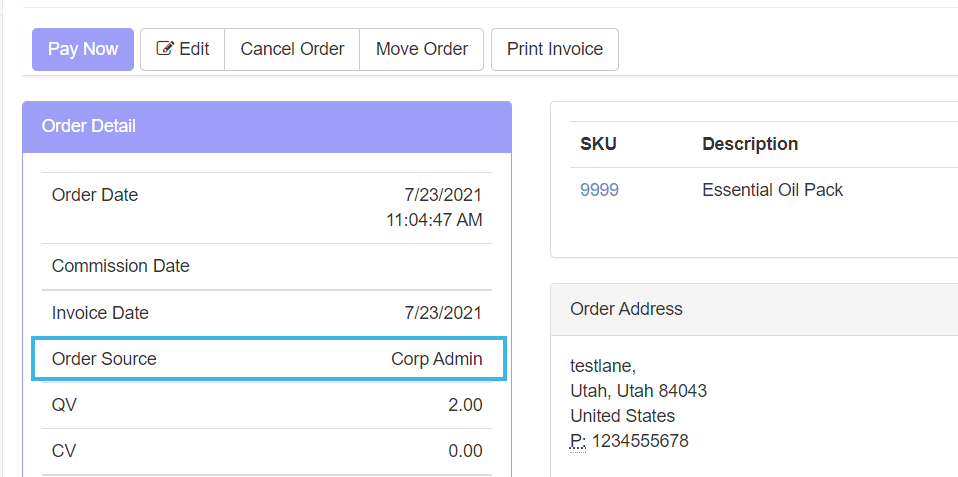Select the Corp Admin value
The height and width of the screenshot is (477, 958).
[x=436, y=359]
